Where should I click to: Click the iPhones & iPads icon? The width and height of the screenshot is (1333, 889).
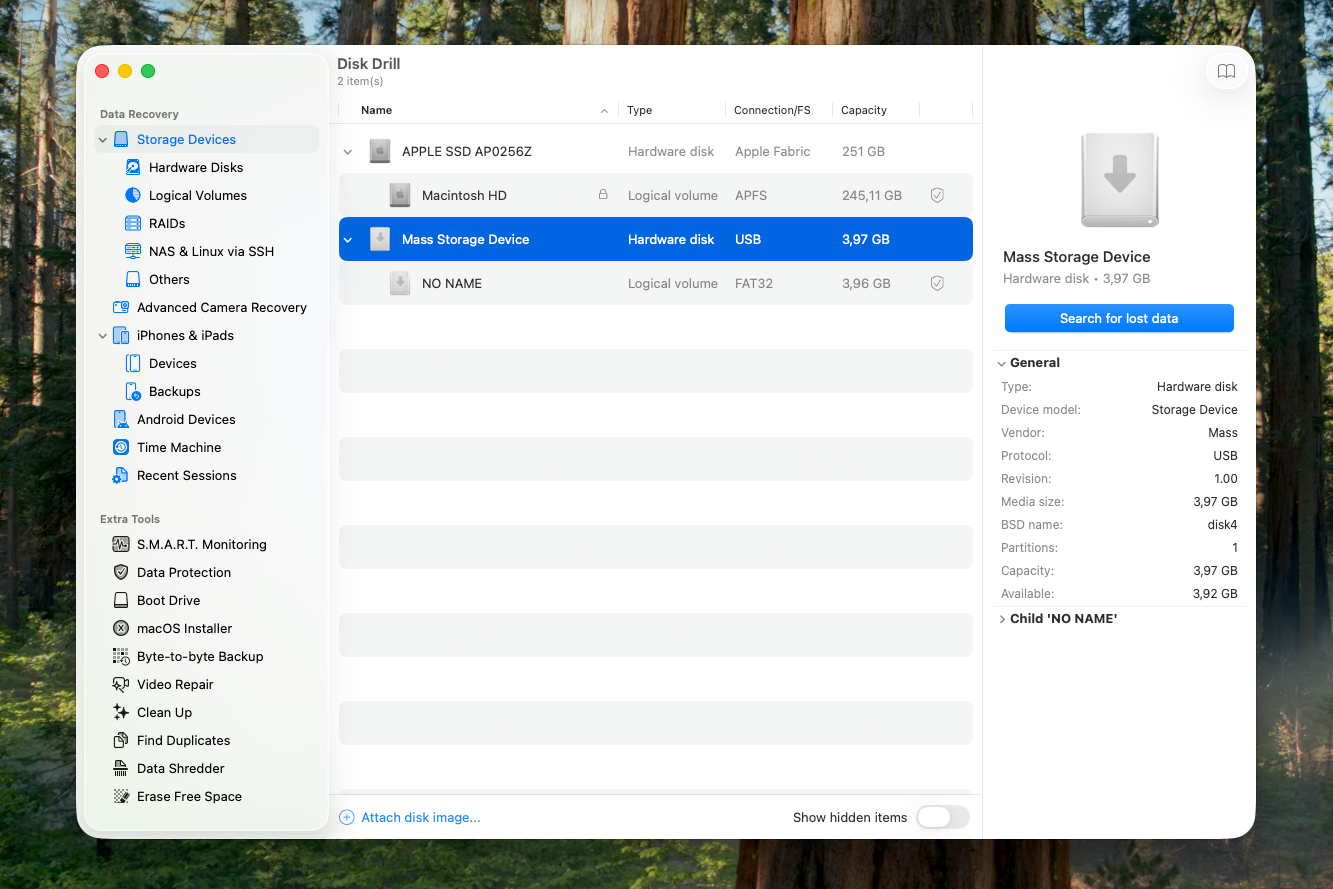coord(121,335)
